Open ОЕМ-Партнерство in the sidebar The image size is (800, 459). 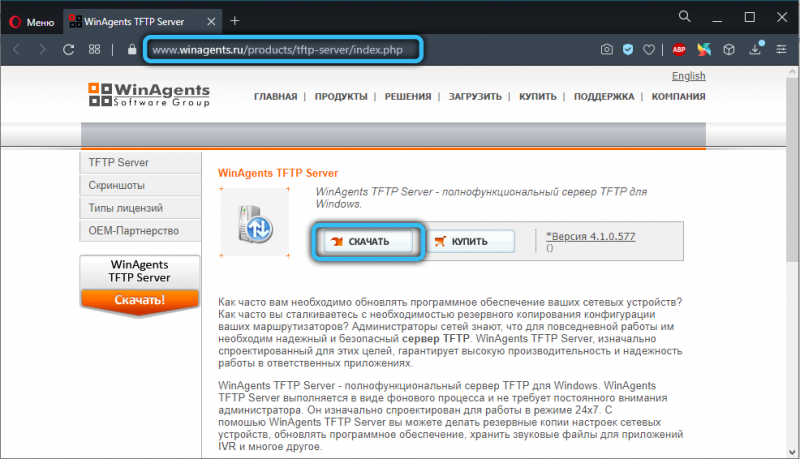(140, 231)
